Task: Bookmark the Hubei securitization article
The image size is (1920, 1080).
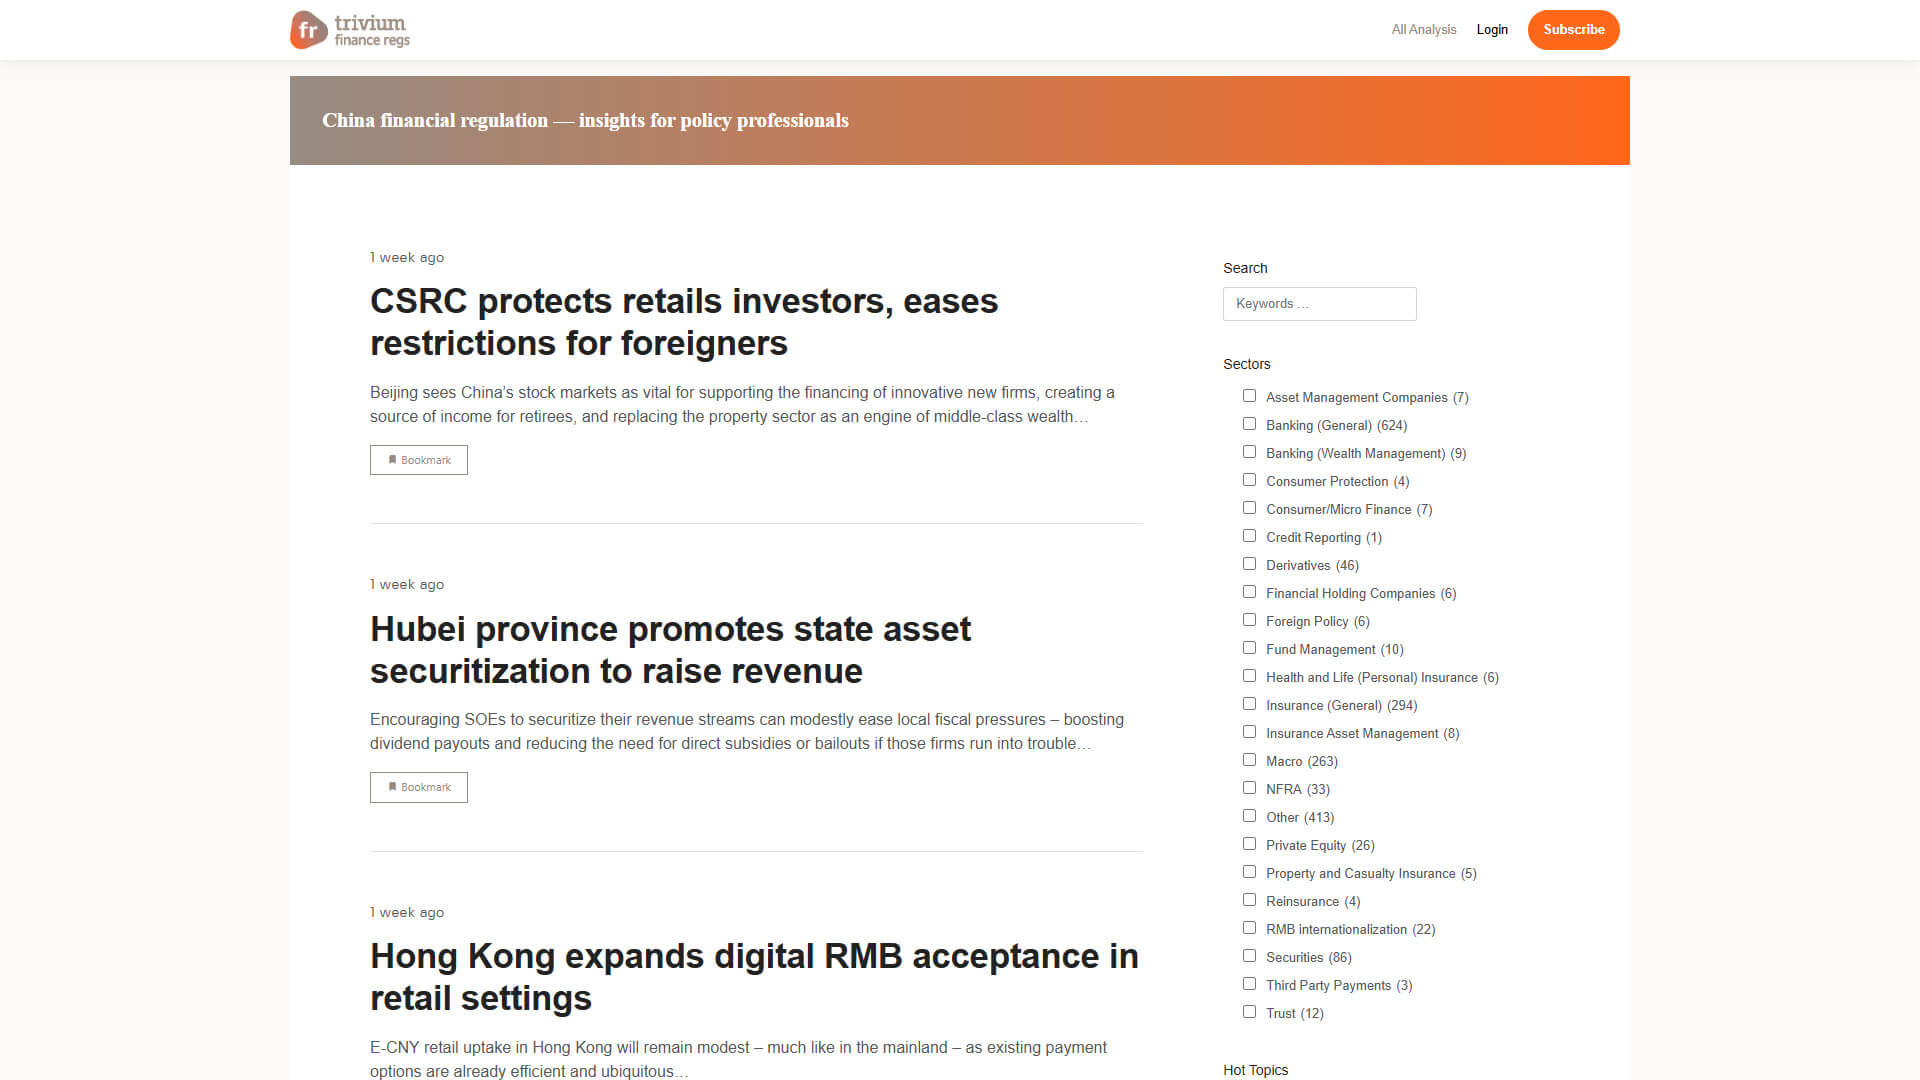Action: coord(418,787)
